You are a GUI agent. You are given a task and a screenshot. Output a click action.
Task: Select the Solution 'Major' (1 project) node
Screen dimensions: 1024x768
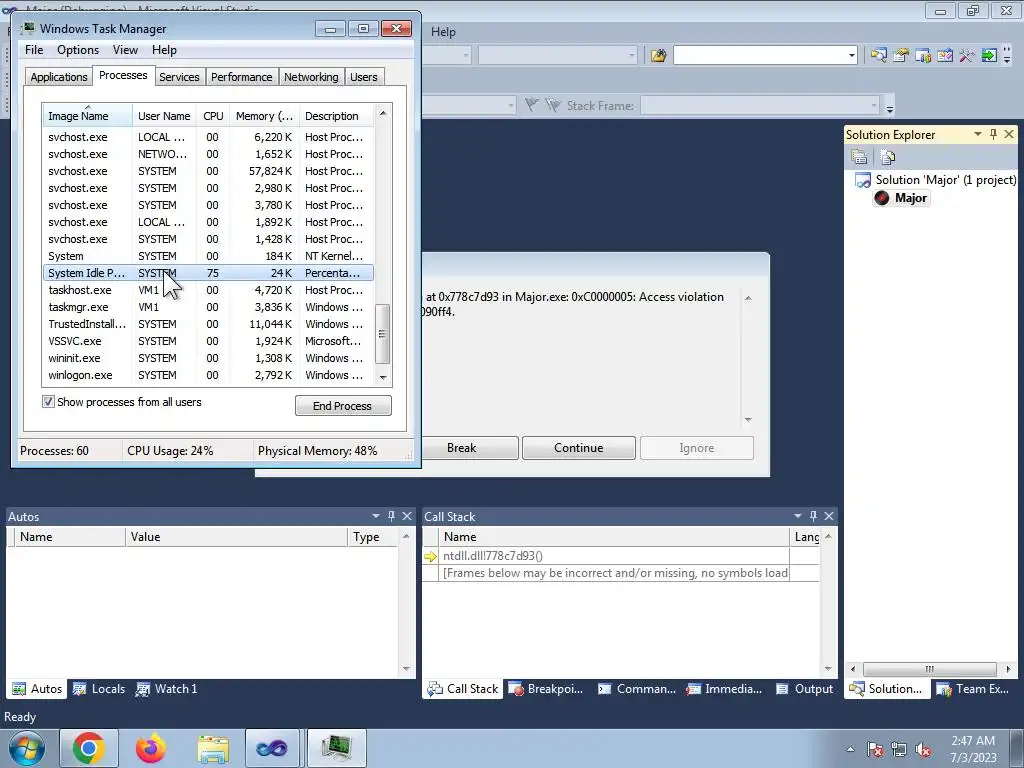click(x=936, y=180)
